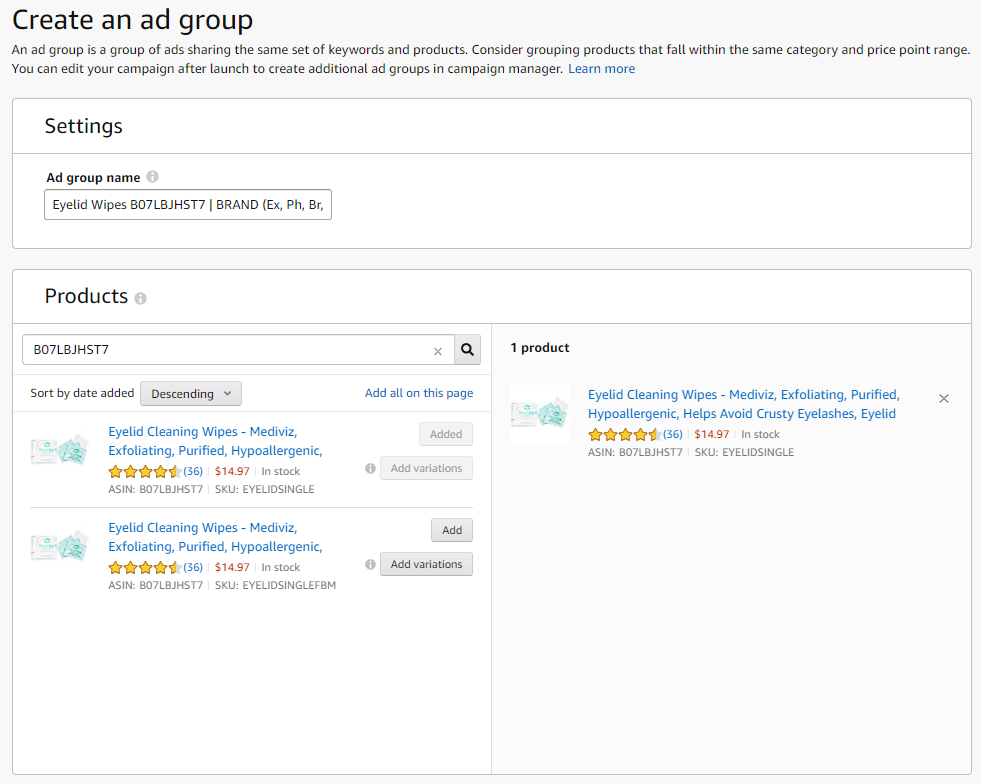Viewport: 981px width, 784px height.
Task: Open the Descending sort order dropdown
Action: click(191, 393)
